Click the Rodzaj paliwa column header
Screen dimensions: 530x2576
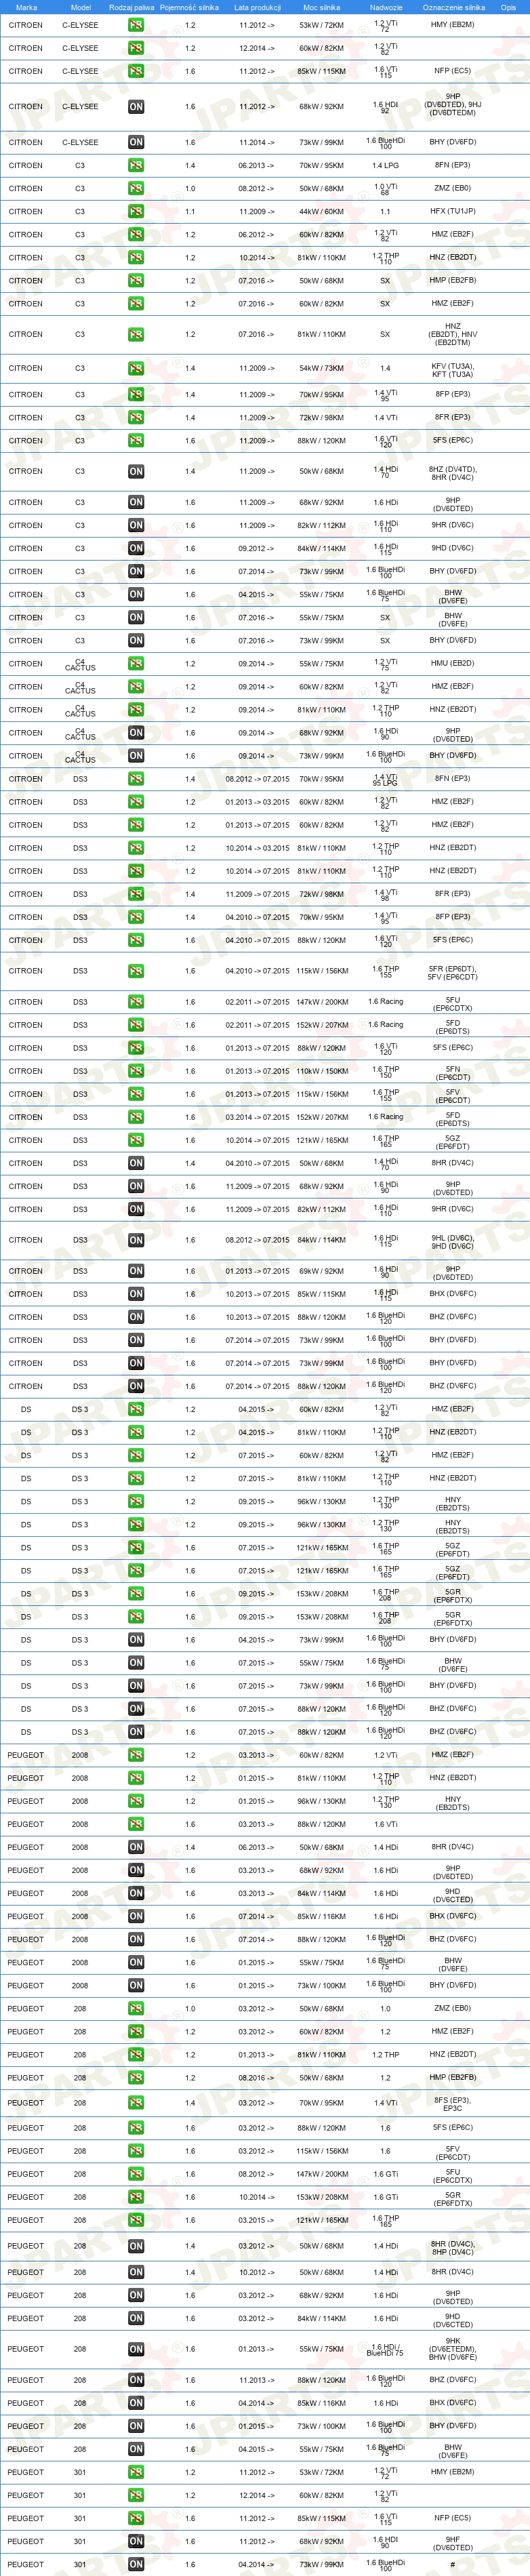[x=131, y=7]
